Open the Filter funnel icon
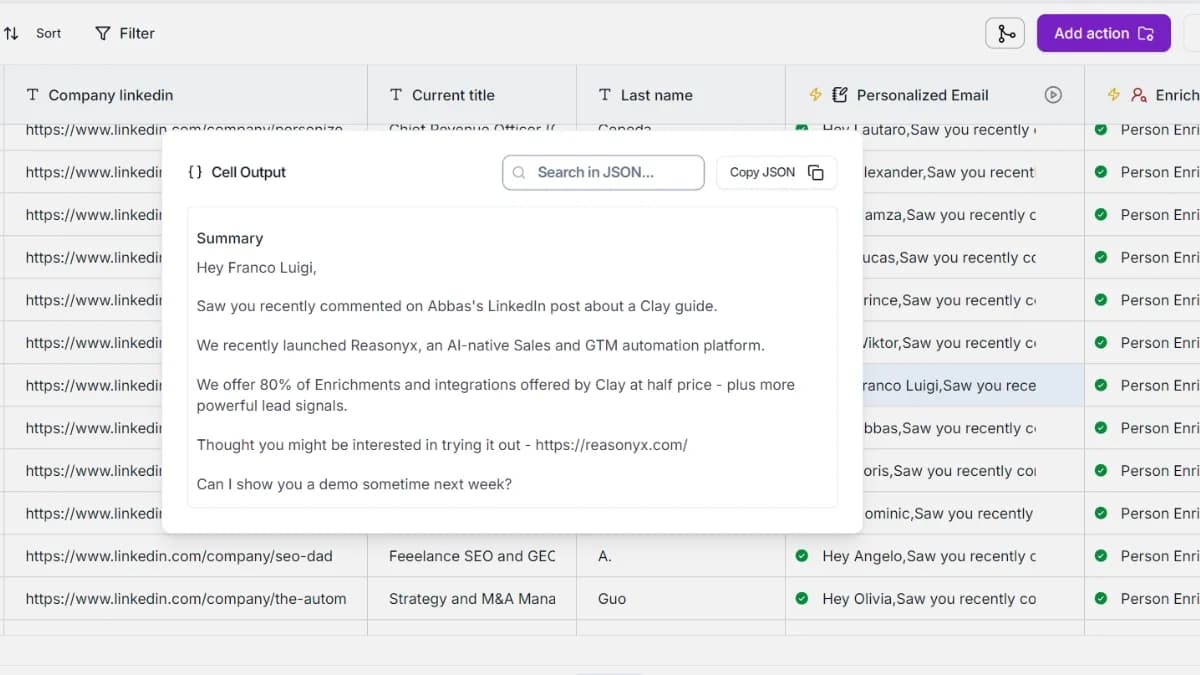 [x=101, y=32]
